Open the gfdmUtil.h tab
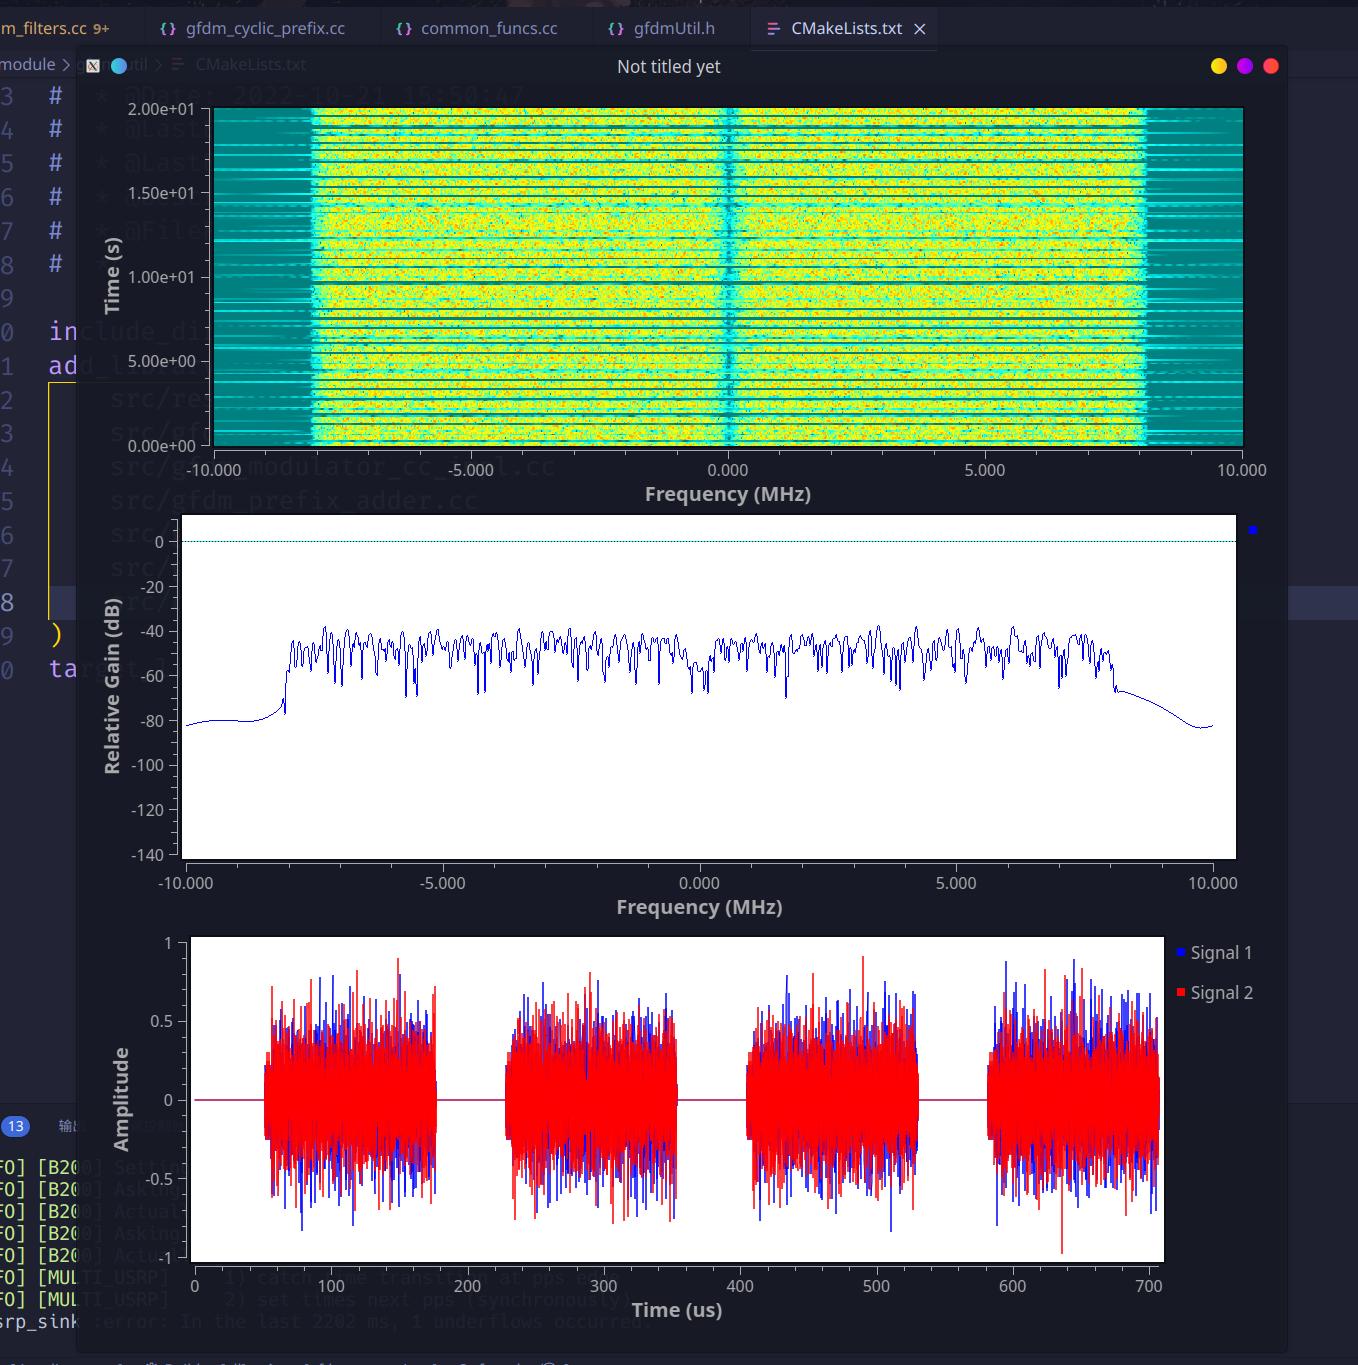 pyautogui.click(x=673, y=29)
